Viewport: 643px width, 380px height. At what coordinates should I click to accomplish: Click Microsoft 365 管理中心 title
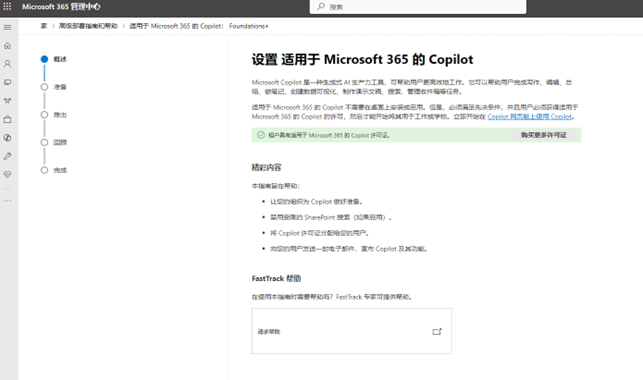(61, 7)
